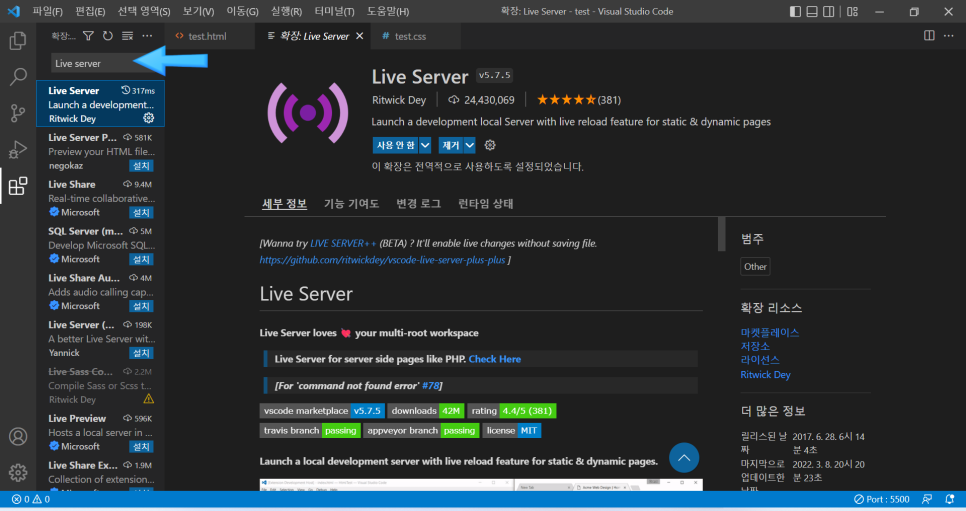Screen dimensions: 966x511
Task: Select the 세부 정보 tab
Action: [x=285, y=204]
